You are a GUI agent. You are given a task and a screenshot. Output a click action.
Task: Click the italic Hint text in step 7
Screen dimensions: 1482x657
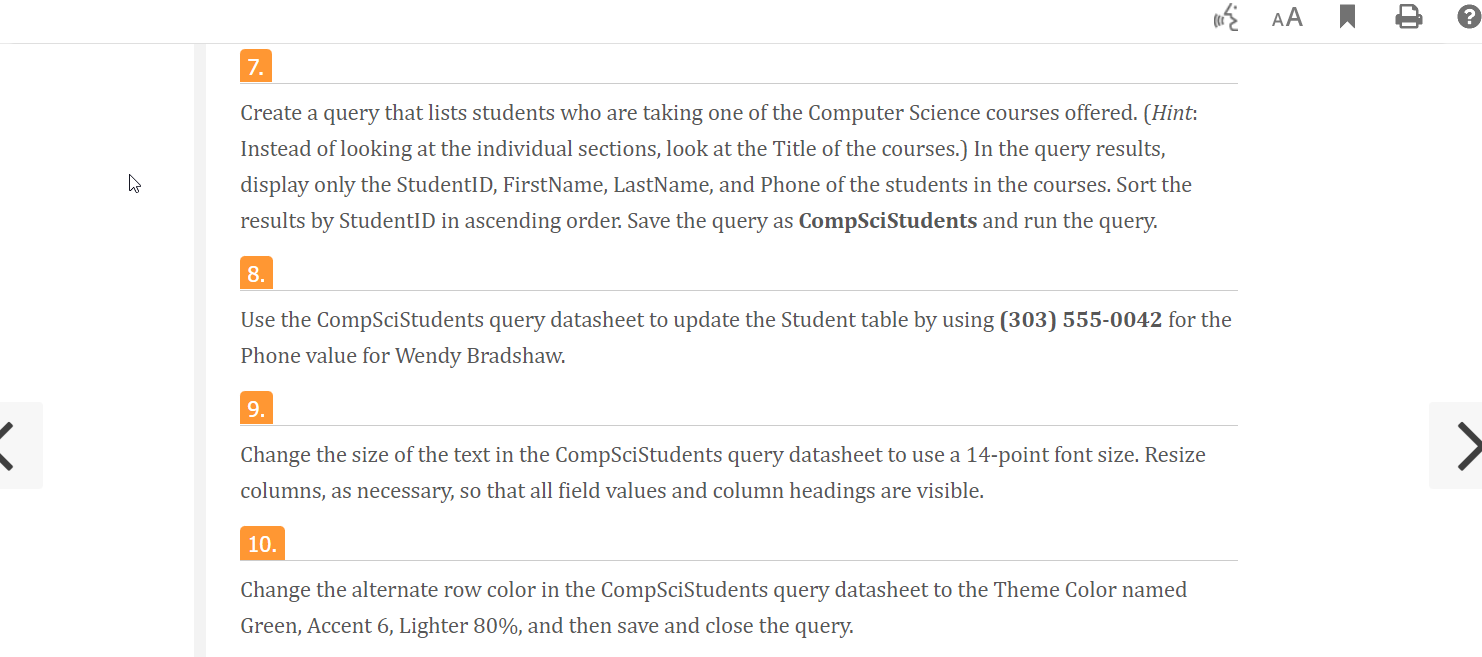(x=1170, y=113)
